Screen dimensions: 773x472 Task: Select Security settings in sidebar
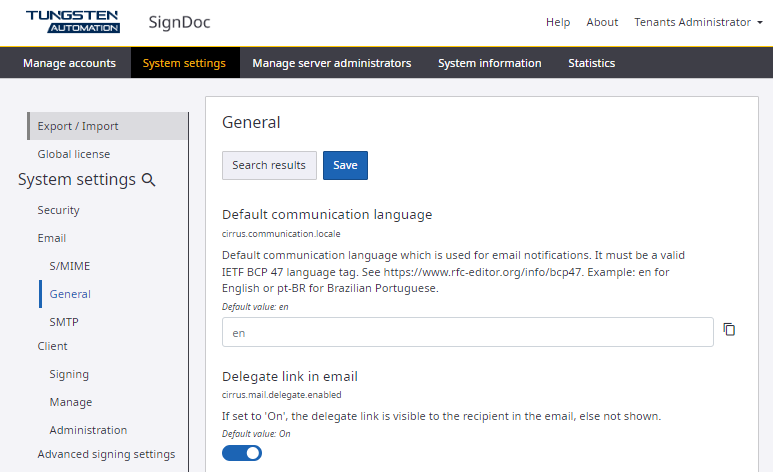click(x=59, y=210)
